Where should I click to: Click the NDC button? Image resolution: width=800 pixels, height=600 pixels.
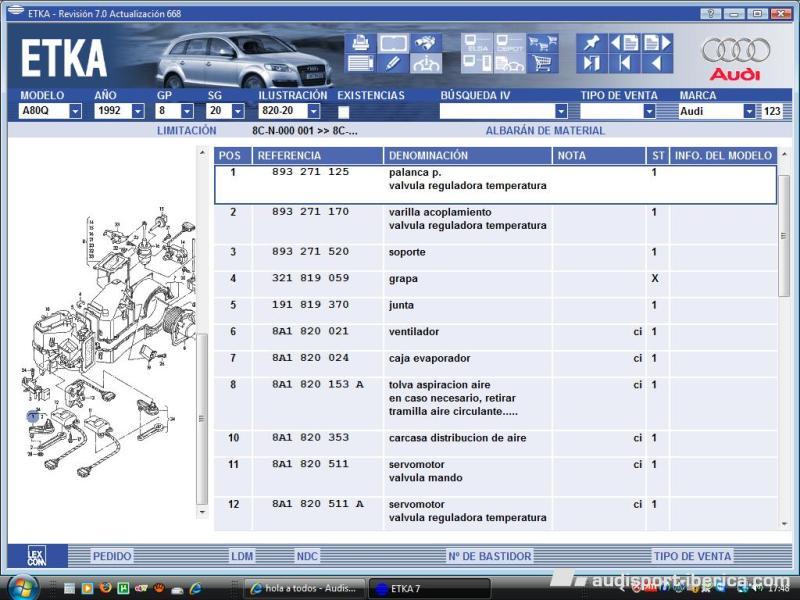pos(307,556)
